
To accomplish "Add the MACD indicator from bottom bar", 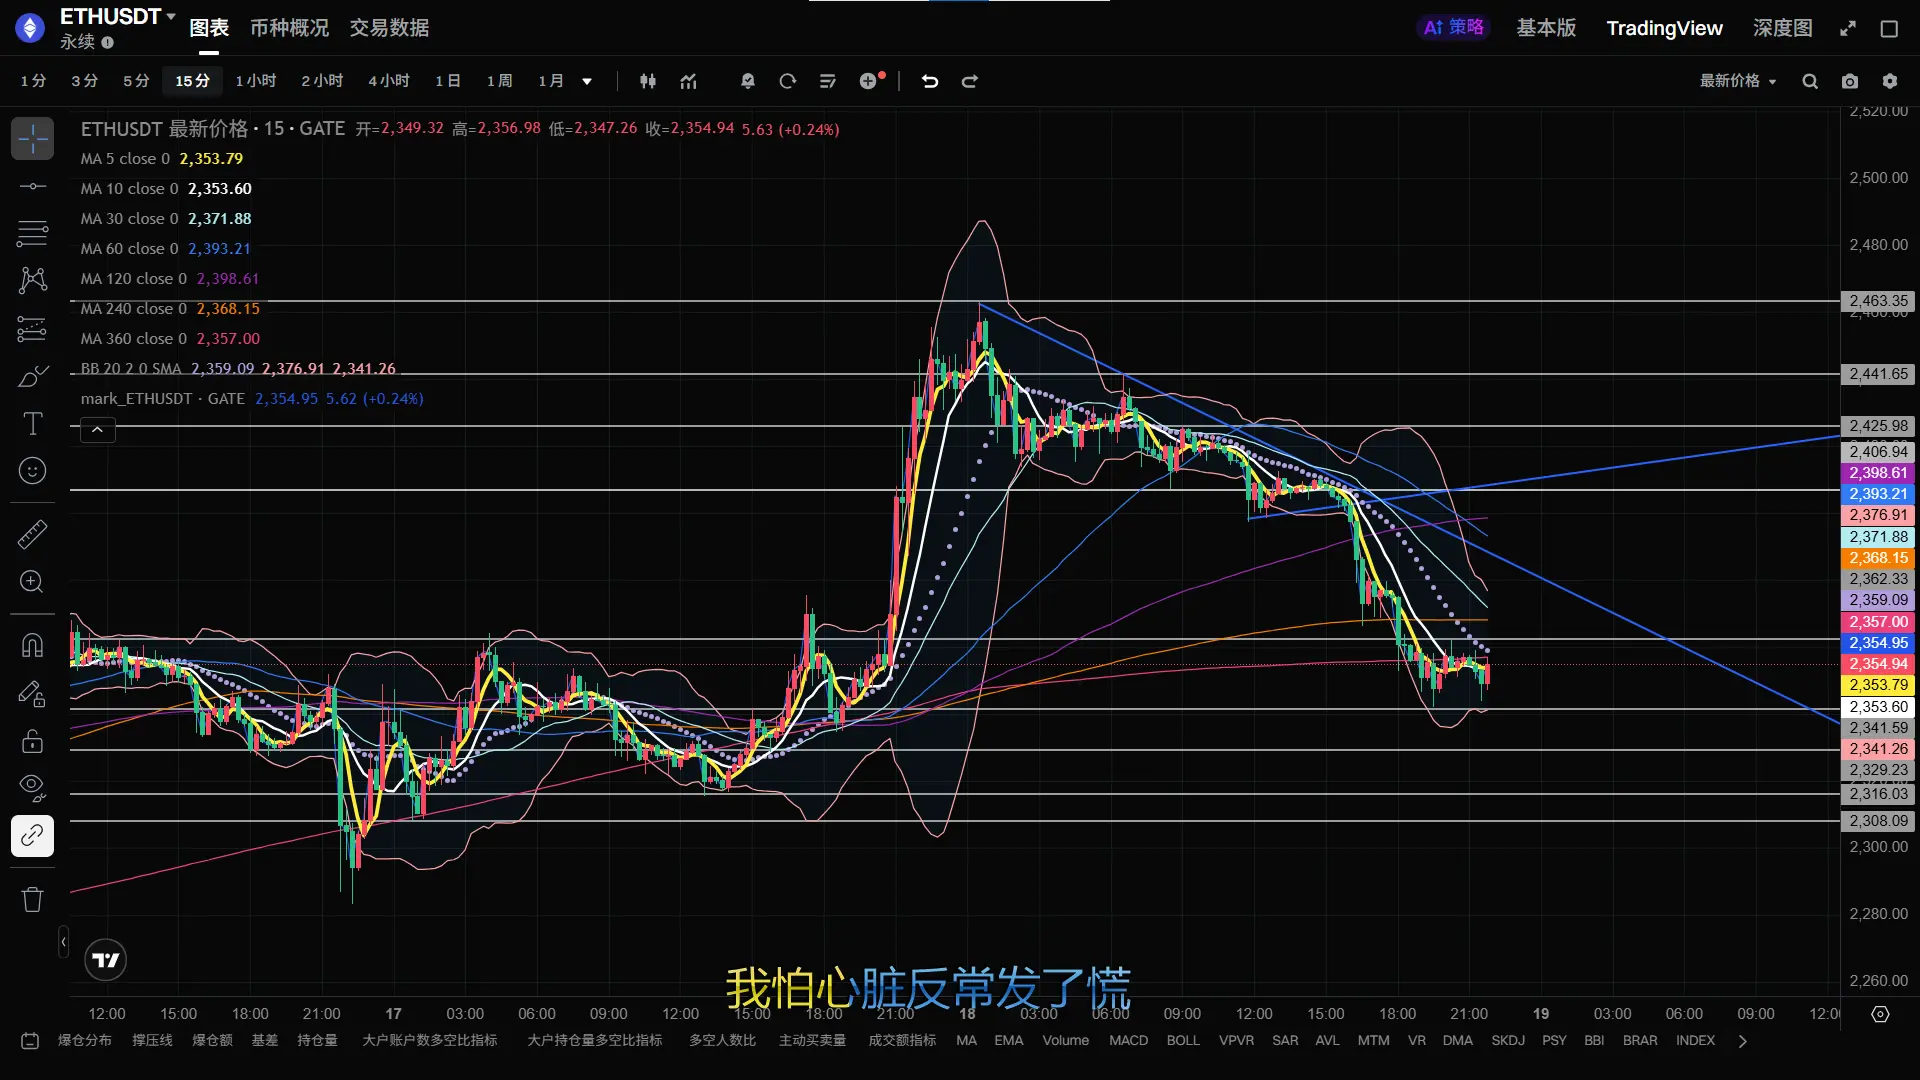I will click(x=1128, y=1040).
